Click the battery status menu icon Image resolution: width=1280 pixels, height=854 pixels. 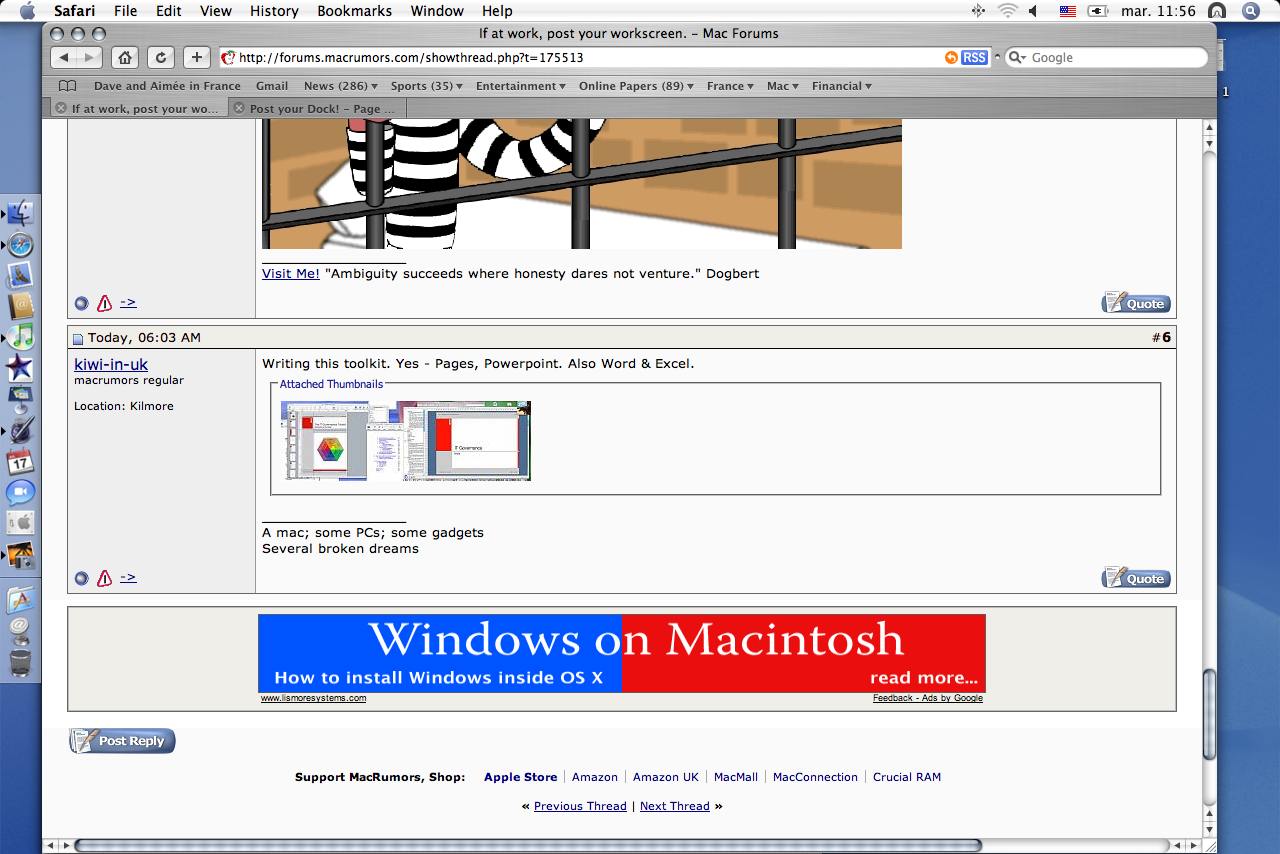click(x=1098, y=11)
